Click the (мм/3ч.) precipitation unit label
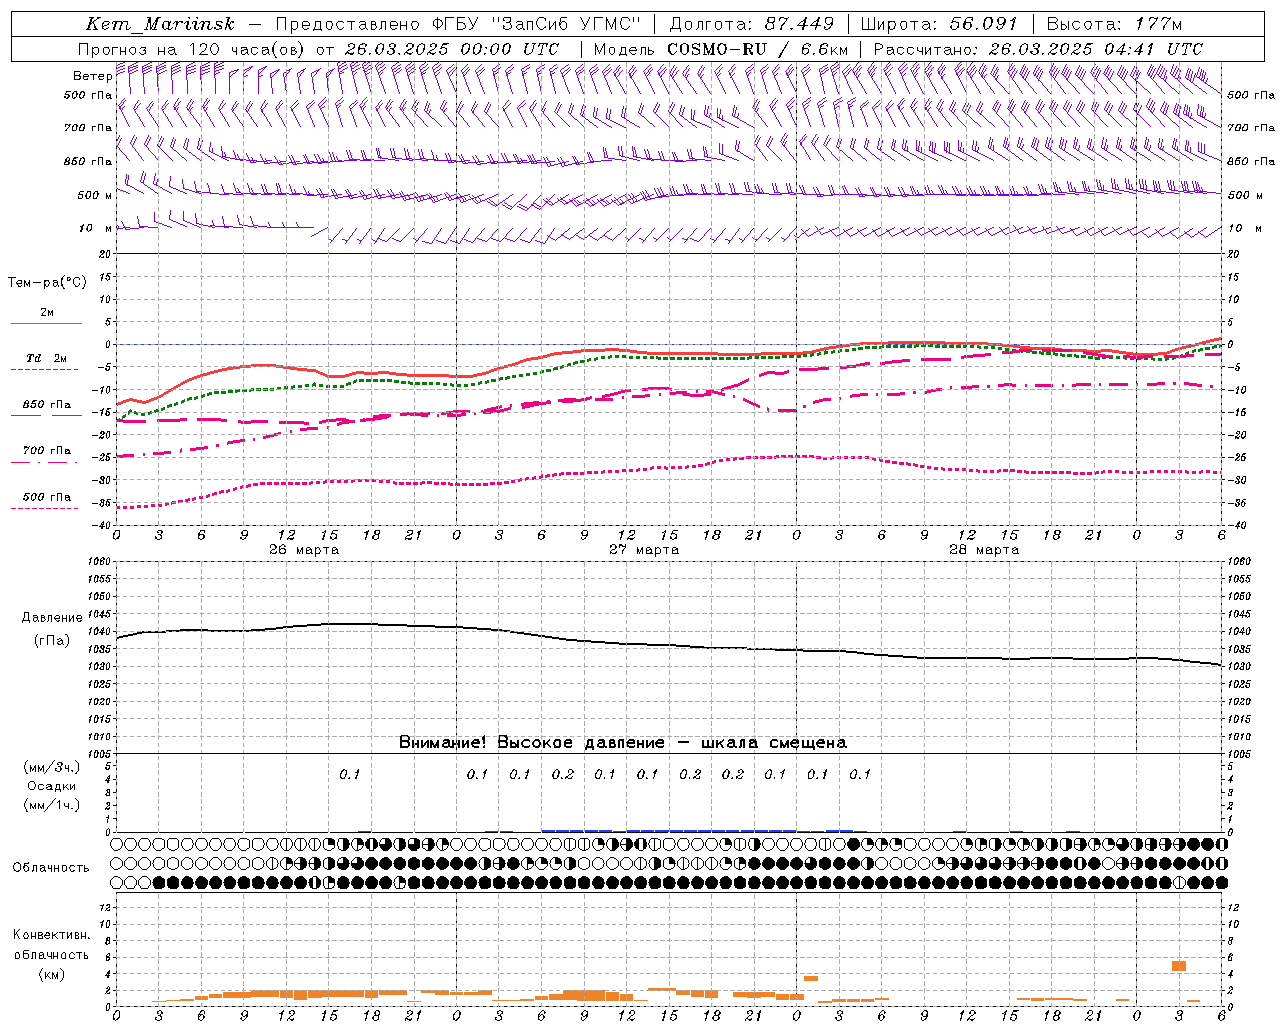This screenshot has width=1280, height=1024. 52,768
